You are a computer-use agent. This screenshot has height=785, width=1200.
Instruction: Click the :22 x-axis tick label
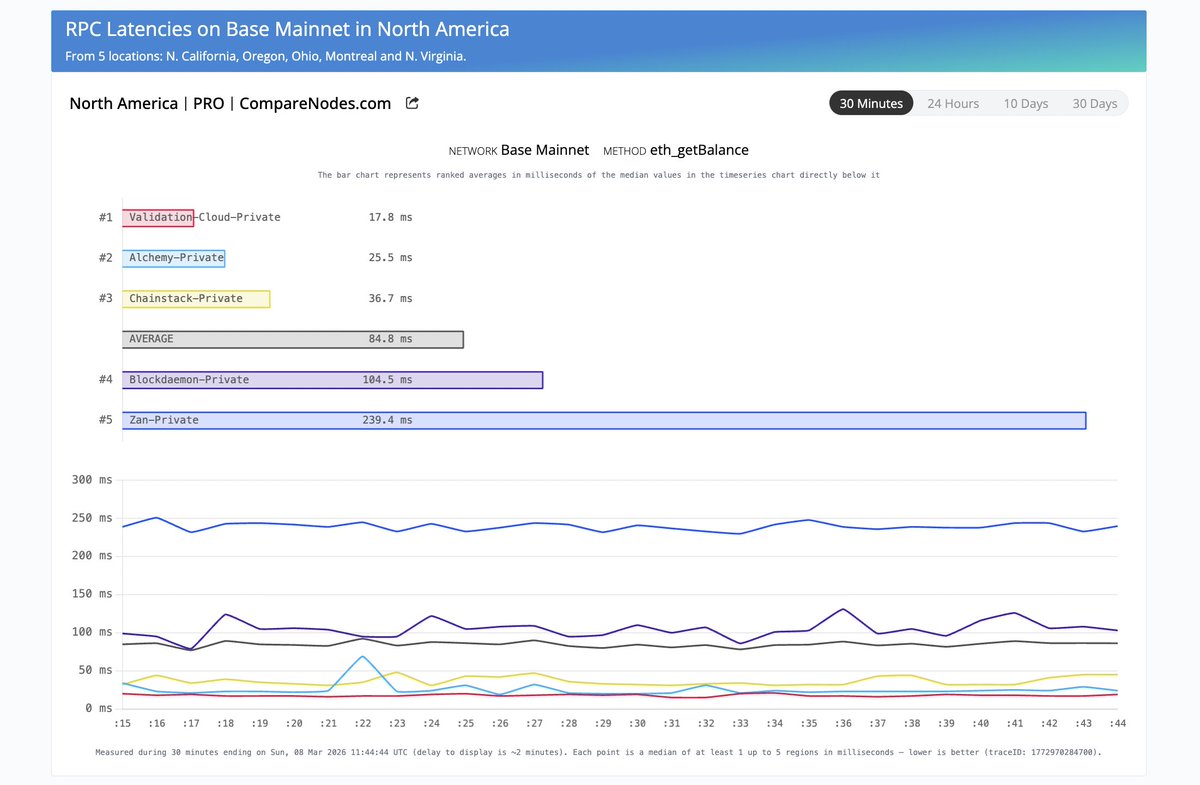pos(363,723)
